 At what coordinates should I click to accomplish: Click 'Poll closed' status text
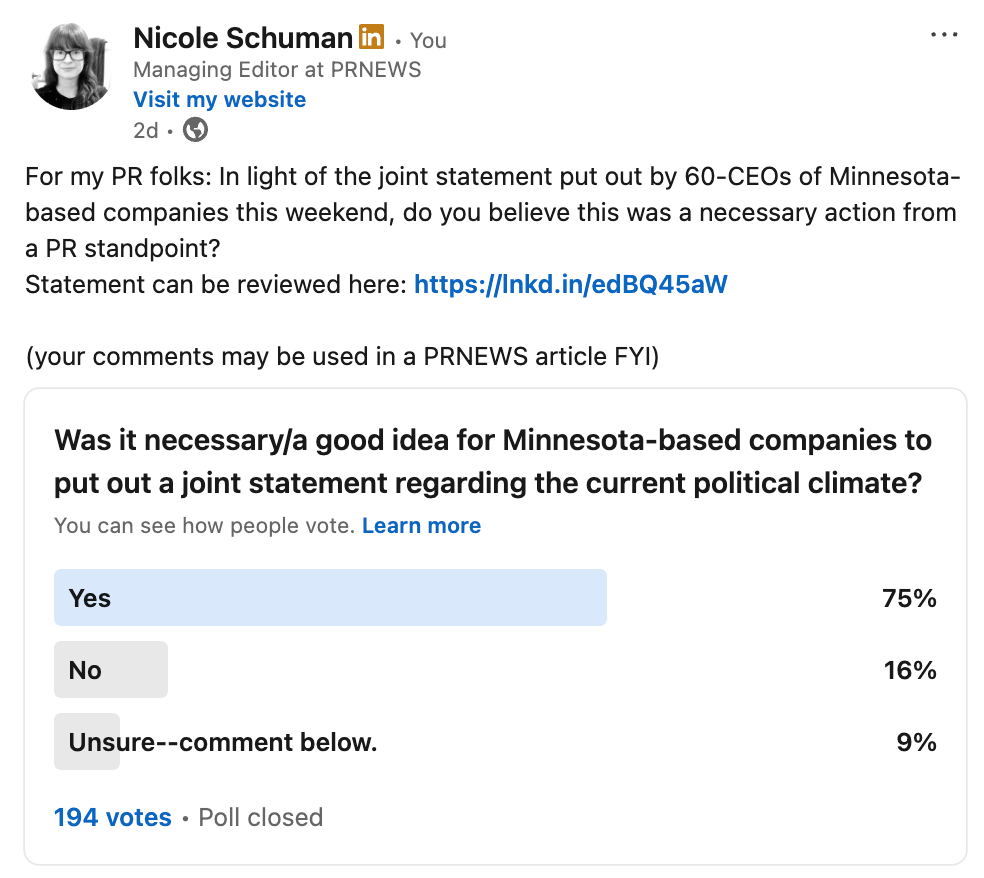click(260, 817)
